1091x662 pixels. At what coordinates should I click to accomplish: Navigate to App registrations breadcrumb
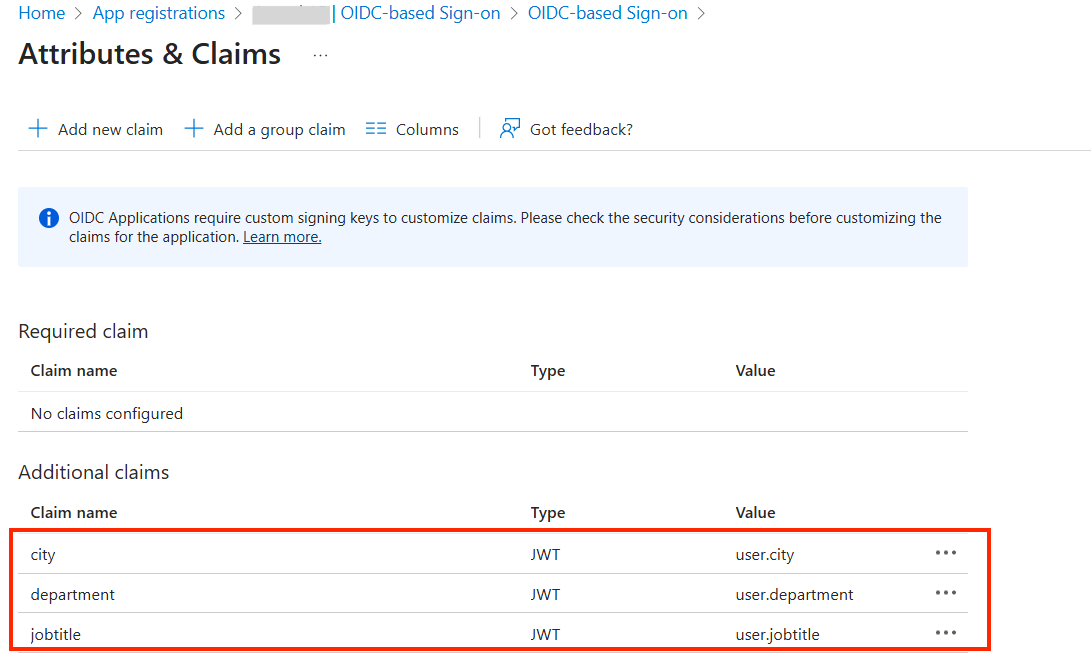click(x=159, y=13)
